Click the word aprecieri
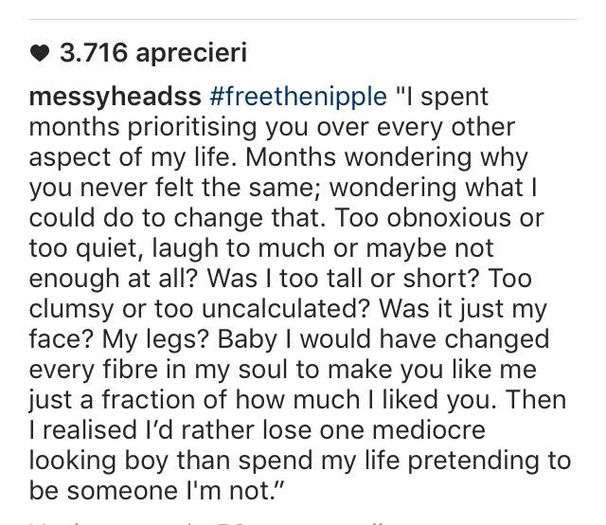This screenshot has height=525, width=606. 191,54
